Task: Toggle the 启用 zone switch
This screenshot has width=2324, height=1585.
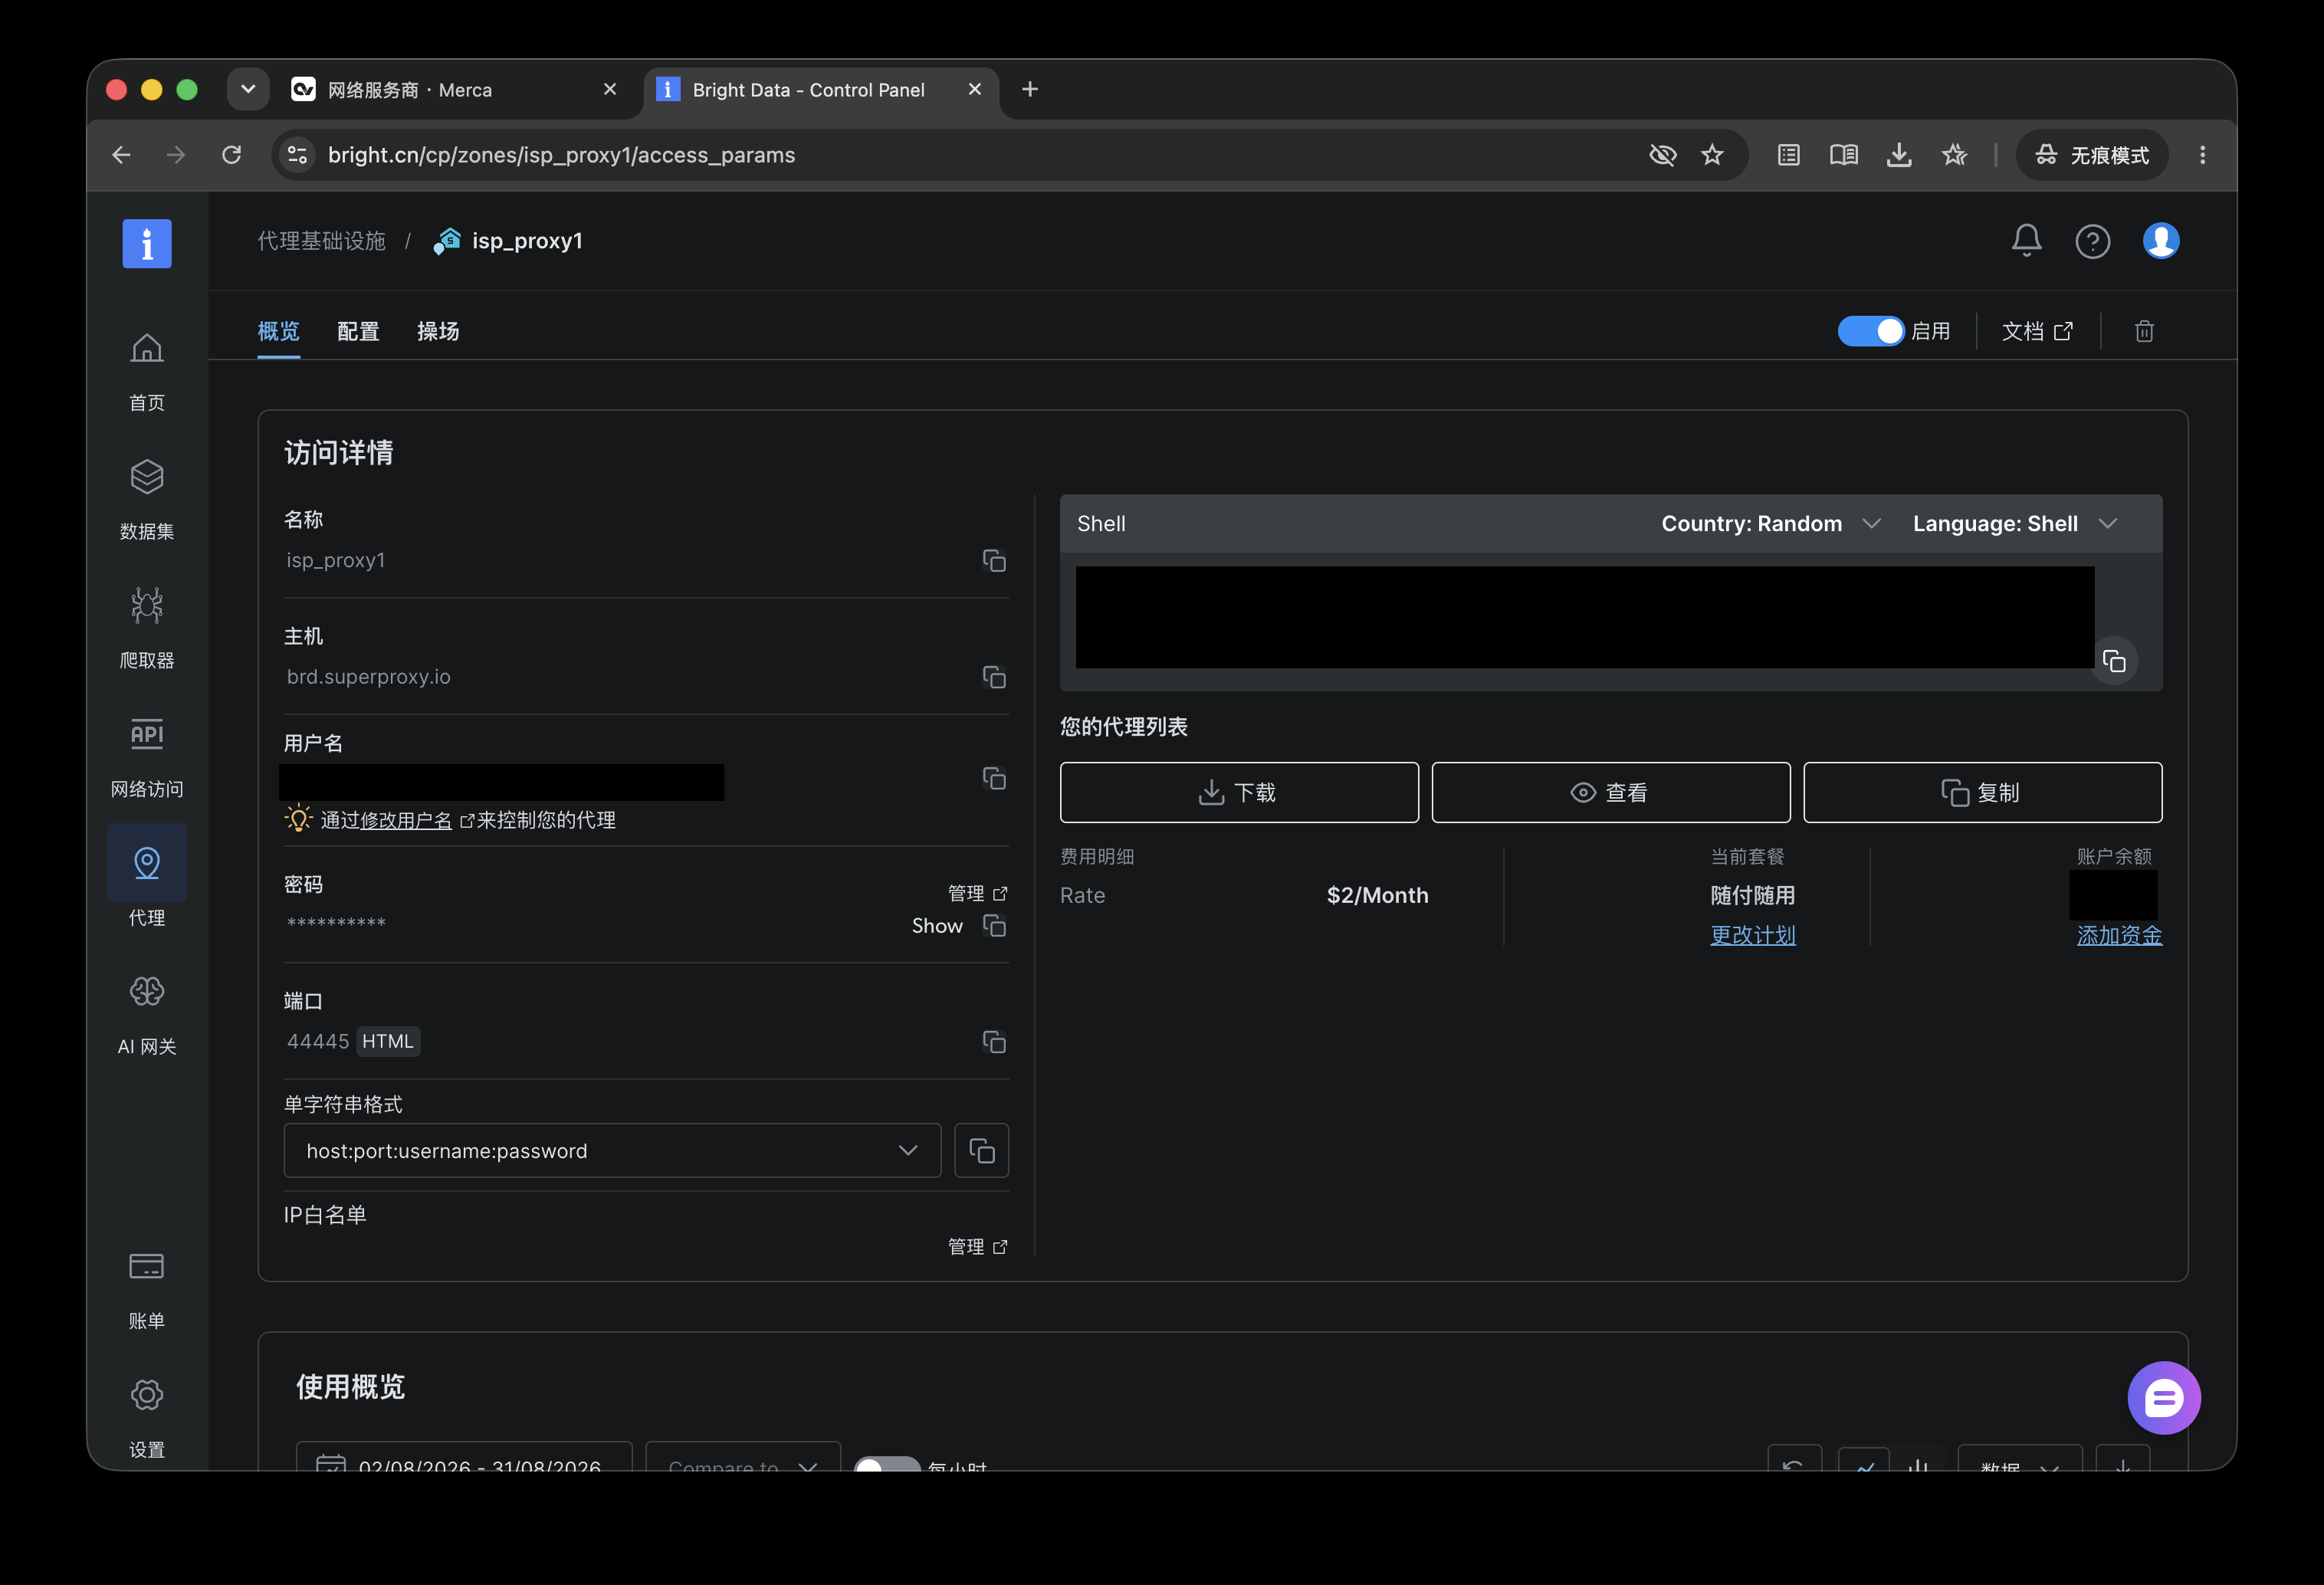Action: 1870,331
